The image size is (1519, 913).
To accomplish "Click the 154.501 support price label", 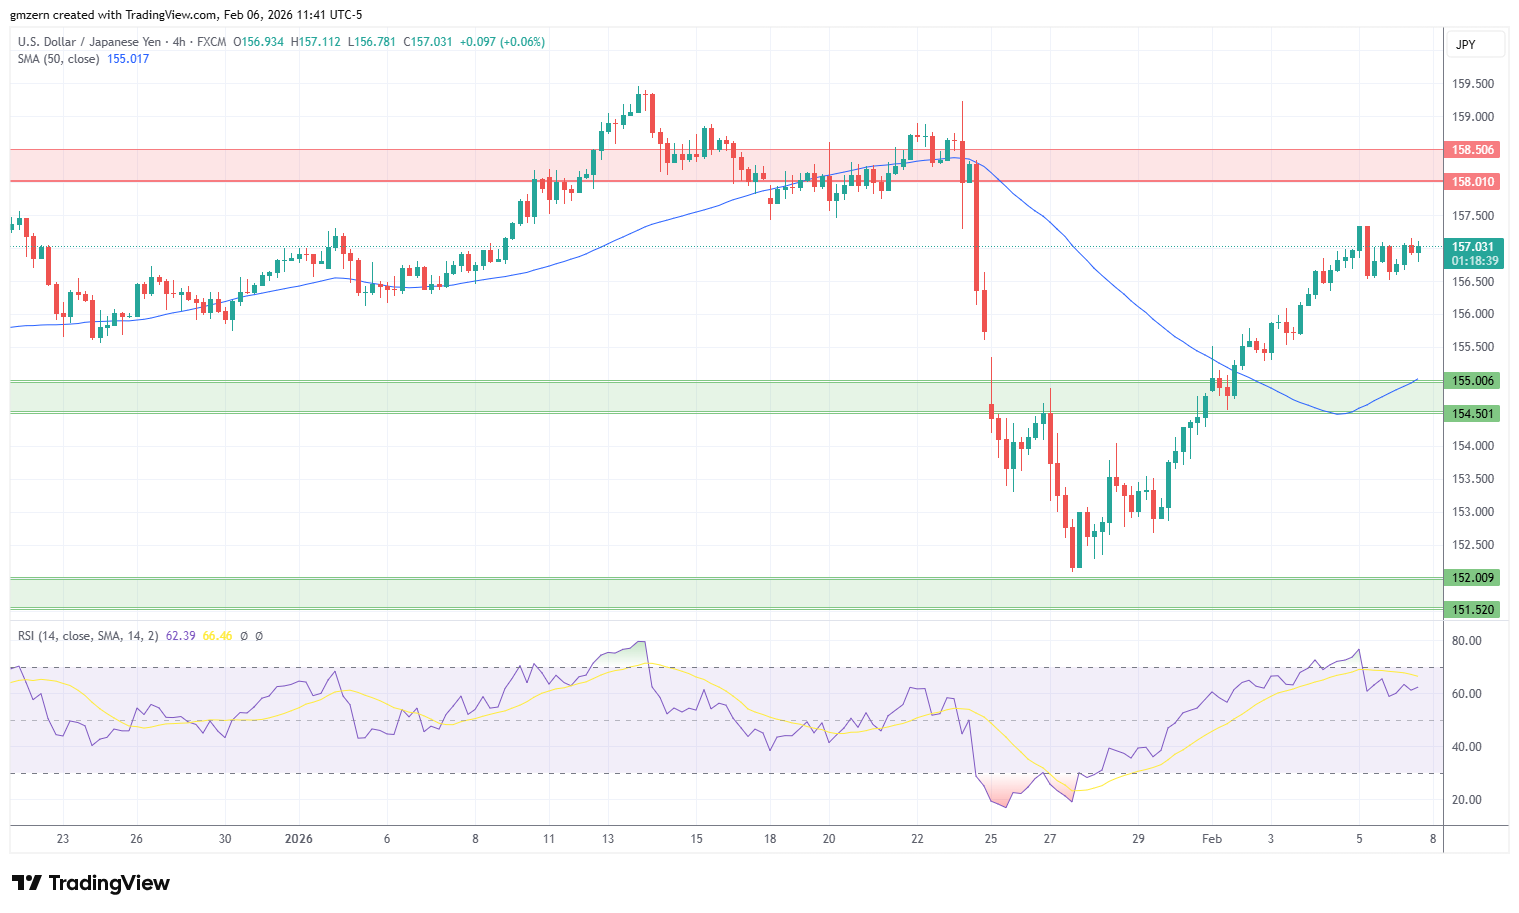I will pos(1473,414).
